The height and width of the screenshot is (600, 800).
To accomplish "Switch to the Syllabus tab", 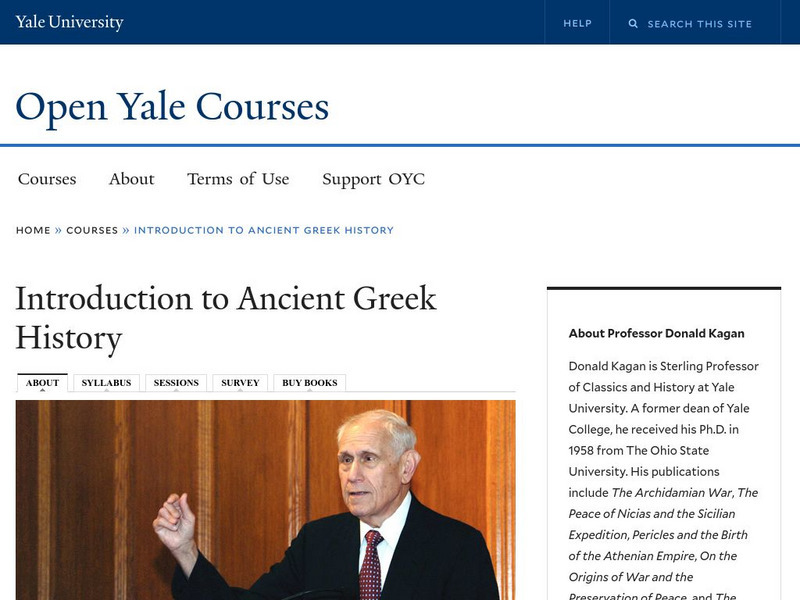I will click(x=106, y=382).
